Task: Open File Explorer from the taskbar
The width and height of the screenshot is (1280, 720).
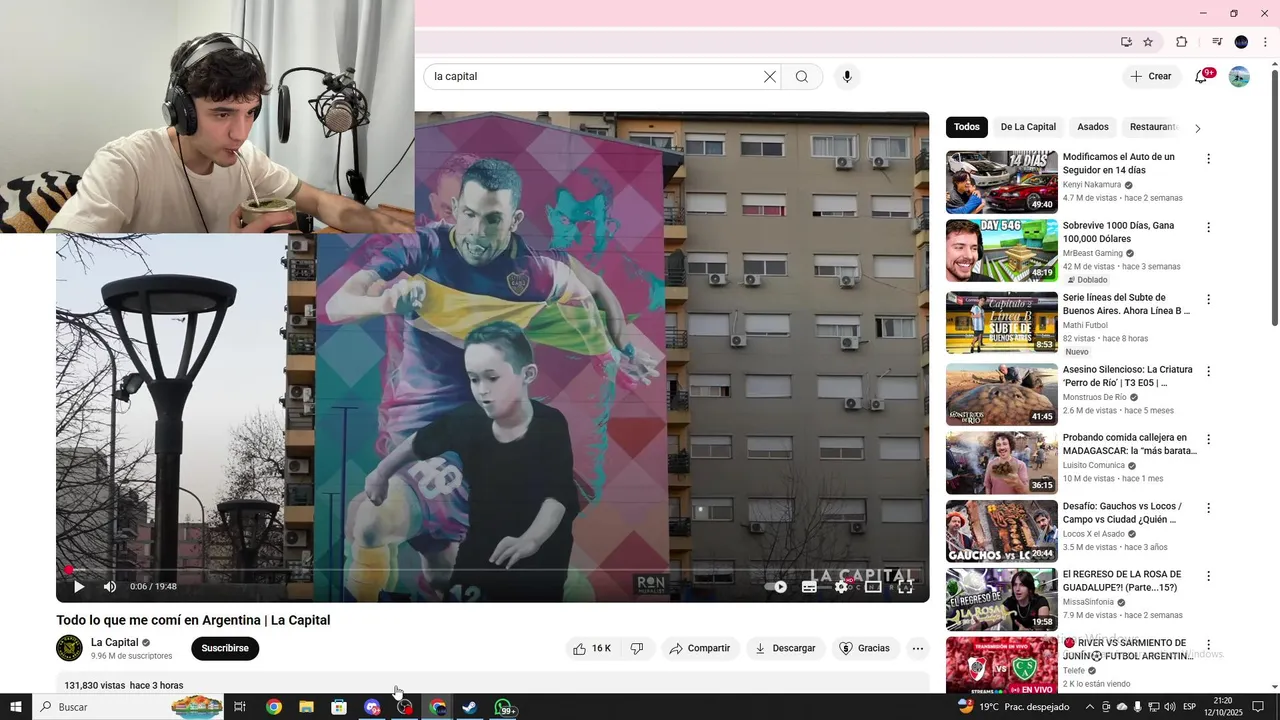Action: [306, 707]
